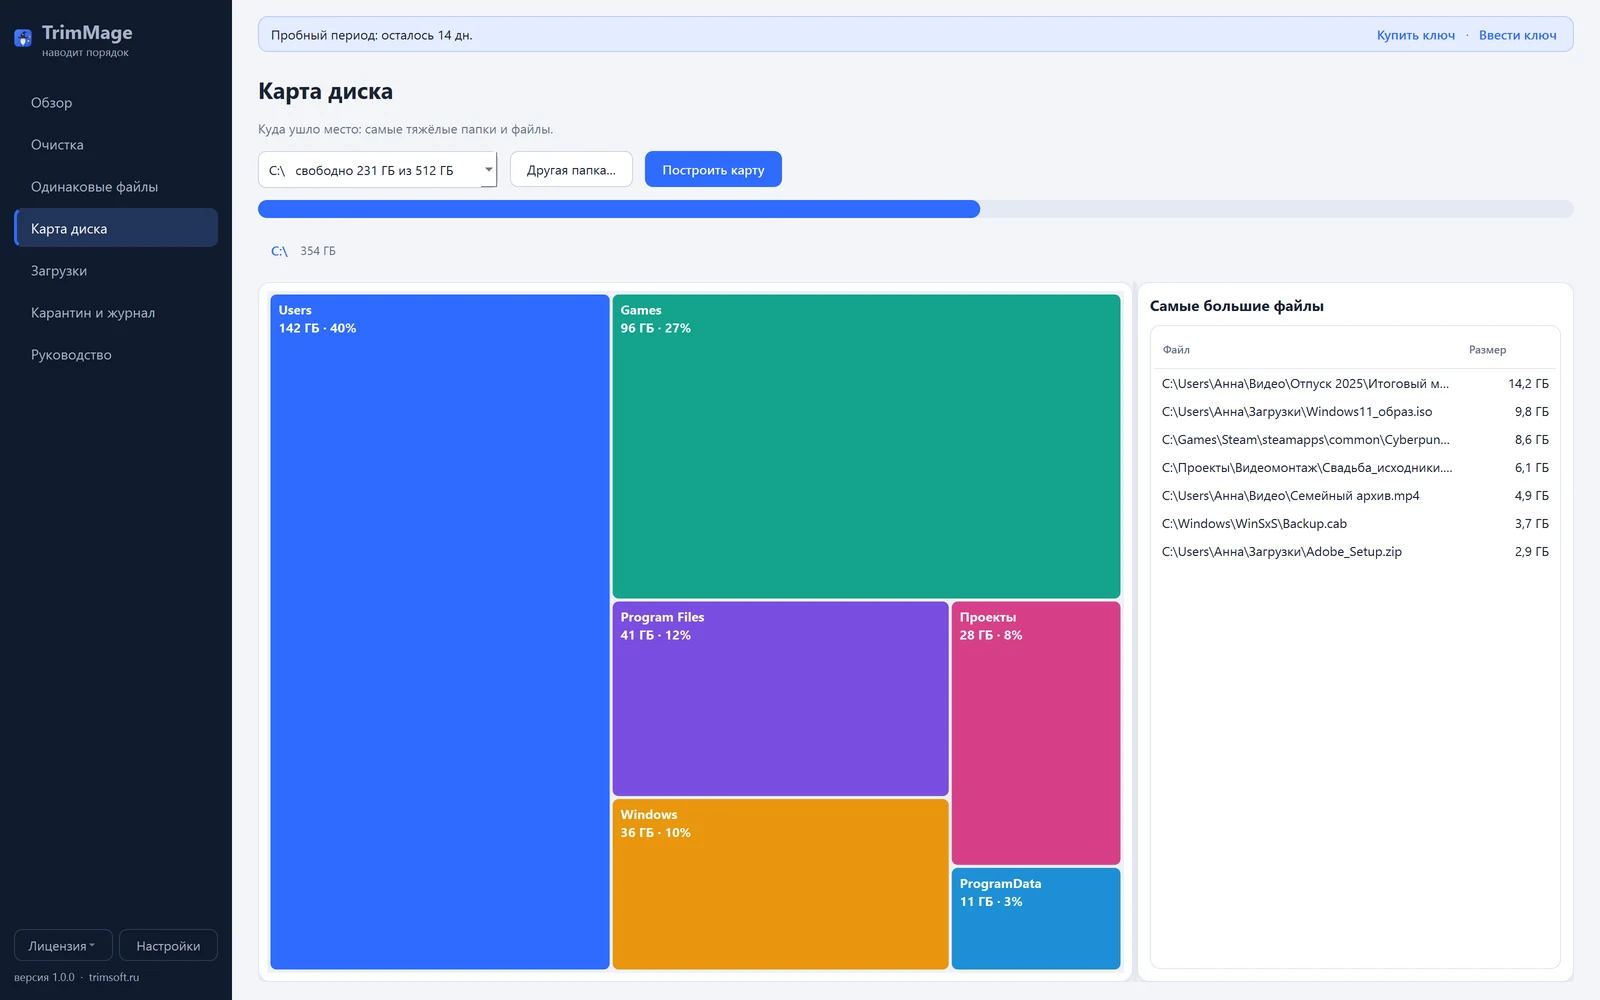
Task: Click the 354 ГБ total size label
Action: pyautogui.click(x=318, y=251)
